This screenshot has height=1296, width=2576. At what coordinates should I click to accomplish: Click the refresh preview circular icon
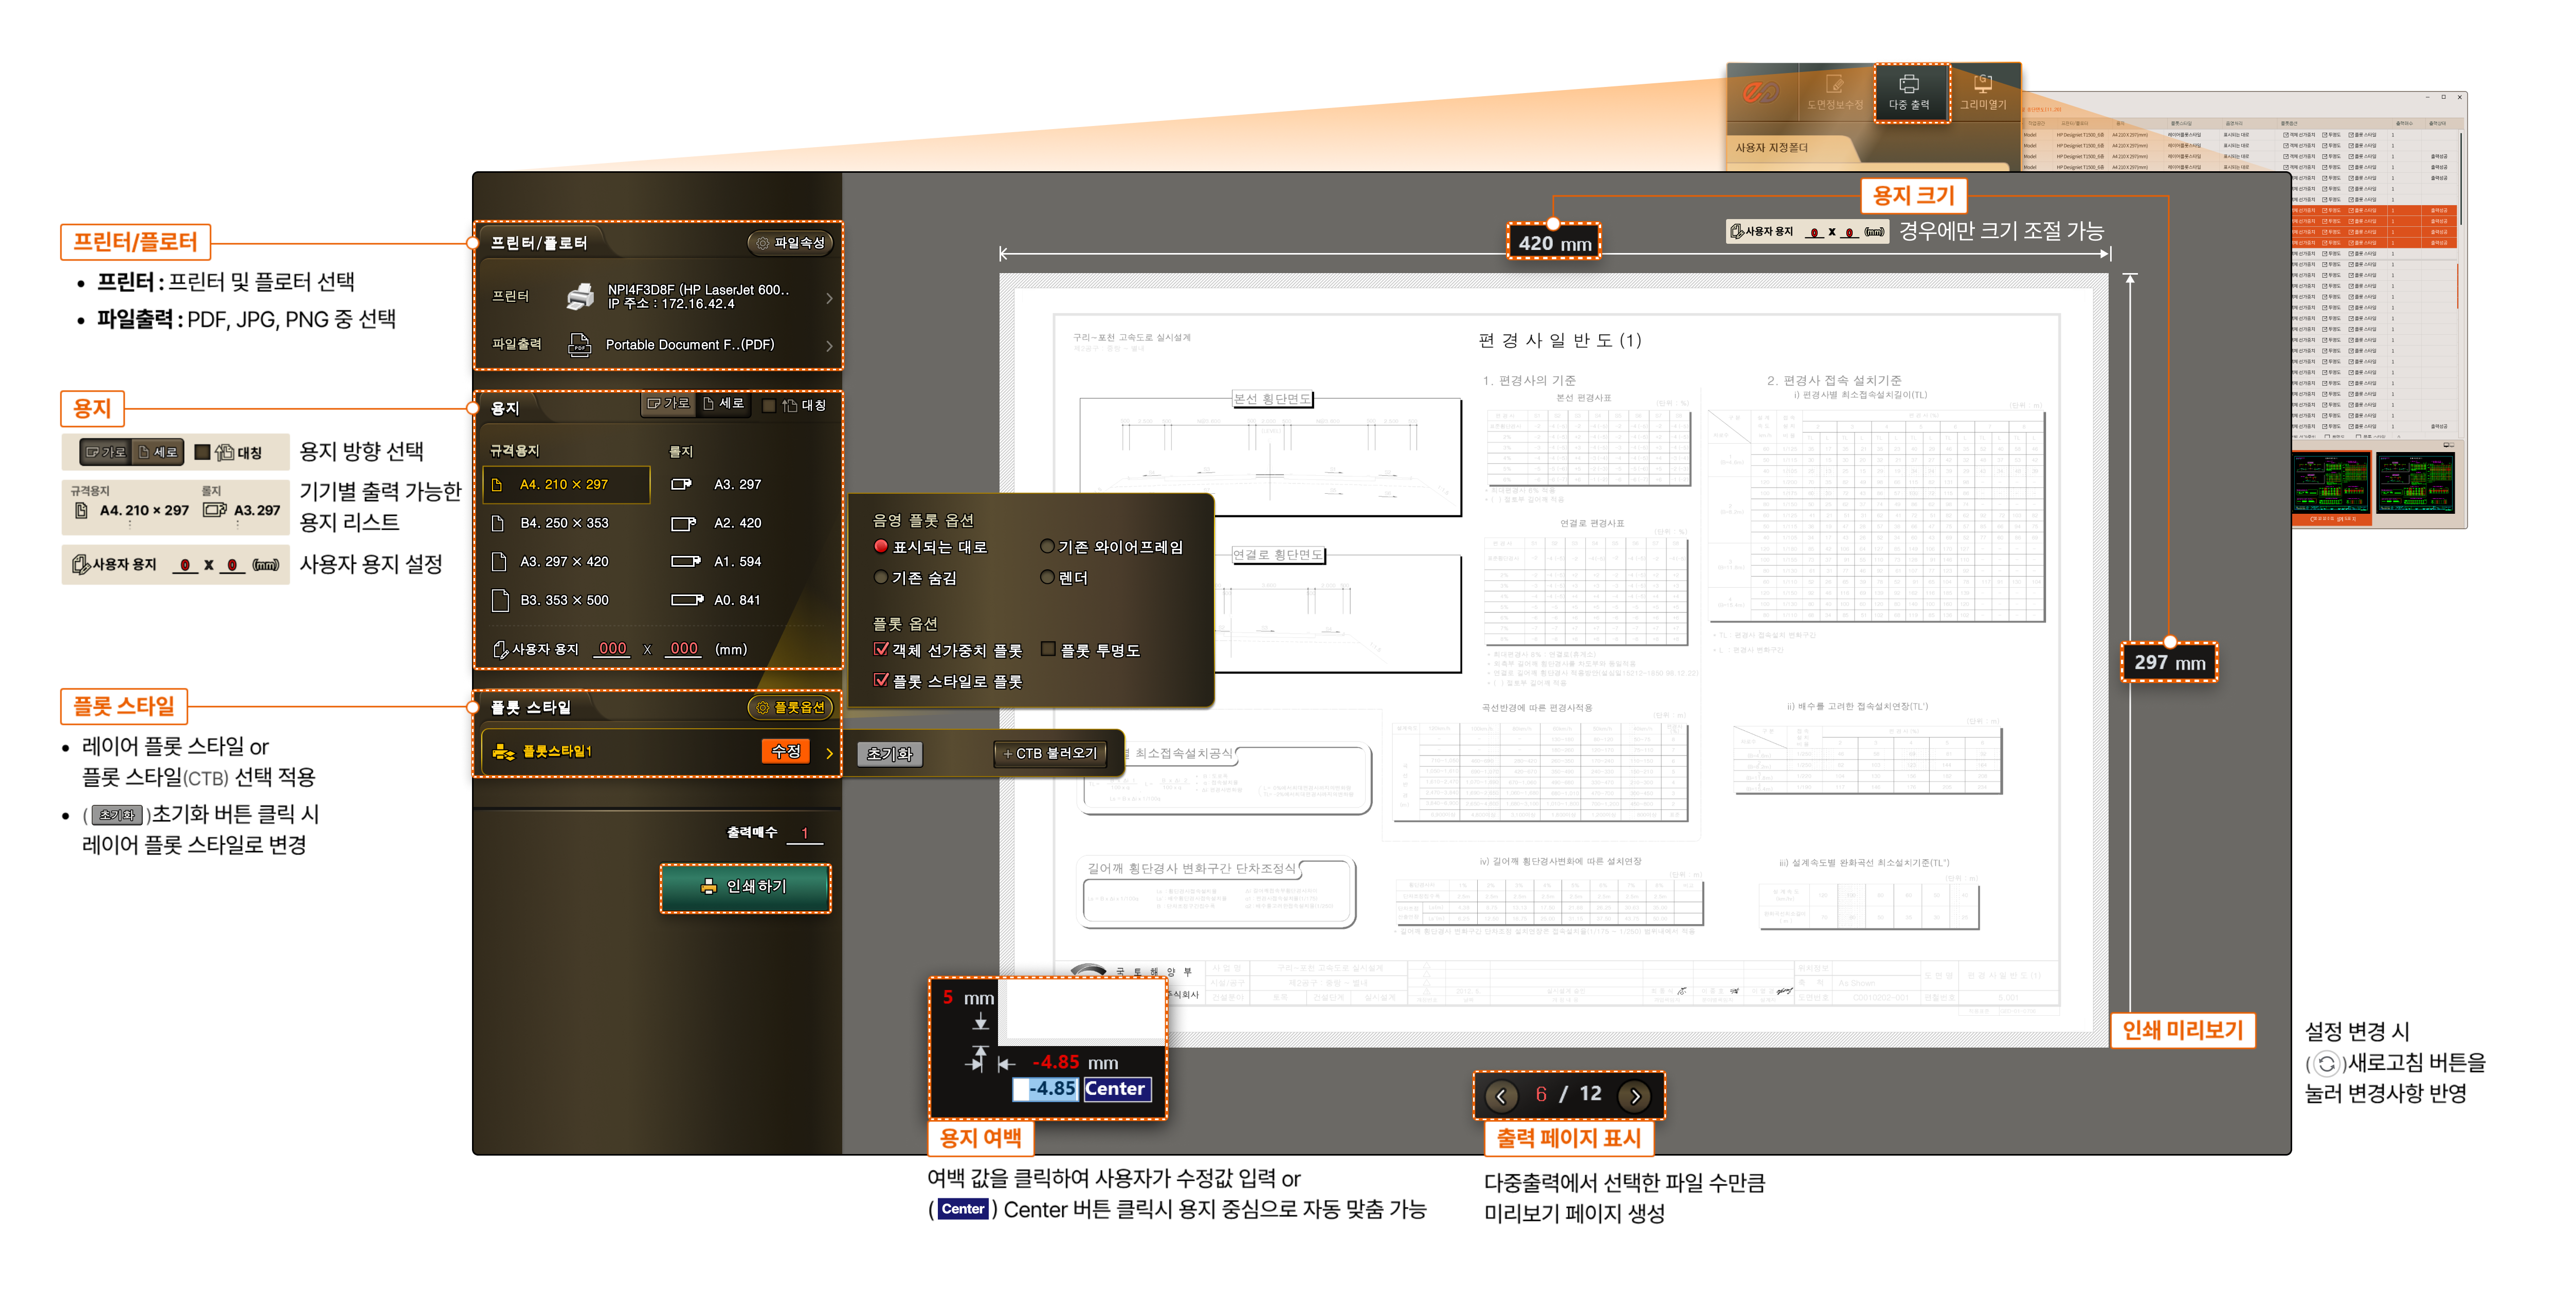pyautogui.click(x=2326, y=1064)
